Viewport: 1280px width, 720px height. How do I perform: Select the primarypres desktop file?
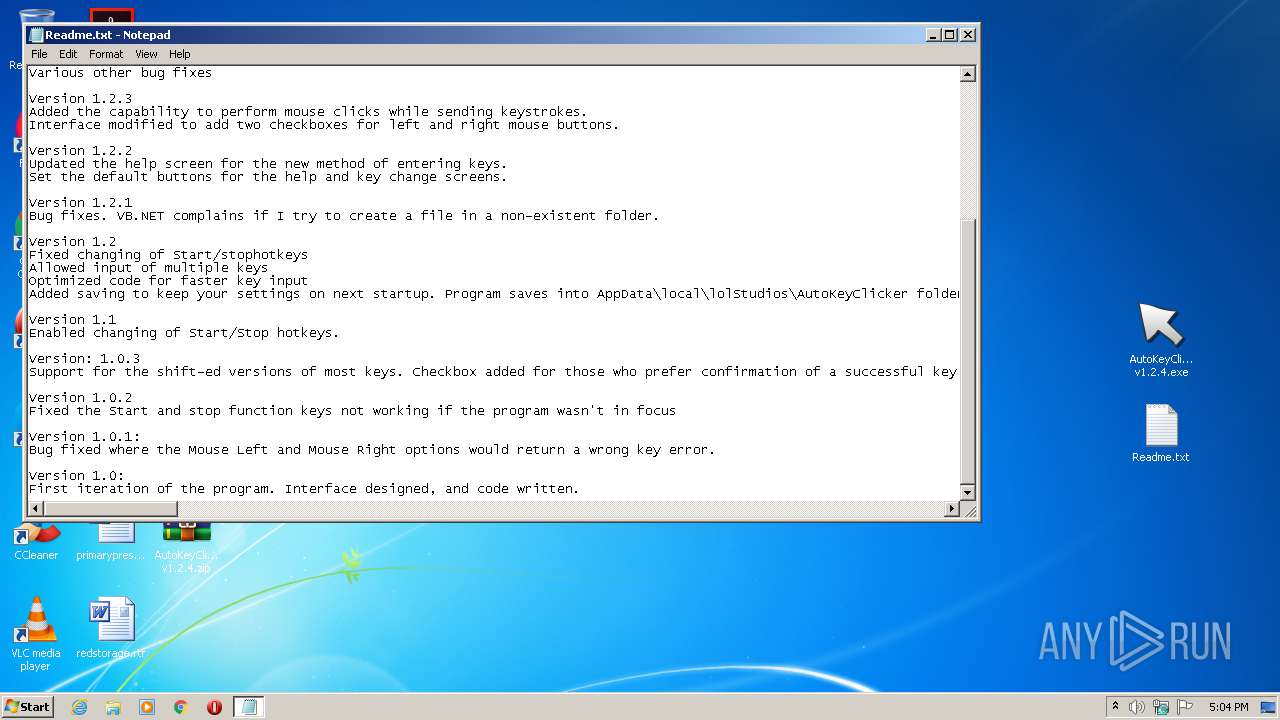point(110,543)
